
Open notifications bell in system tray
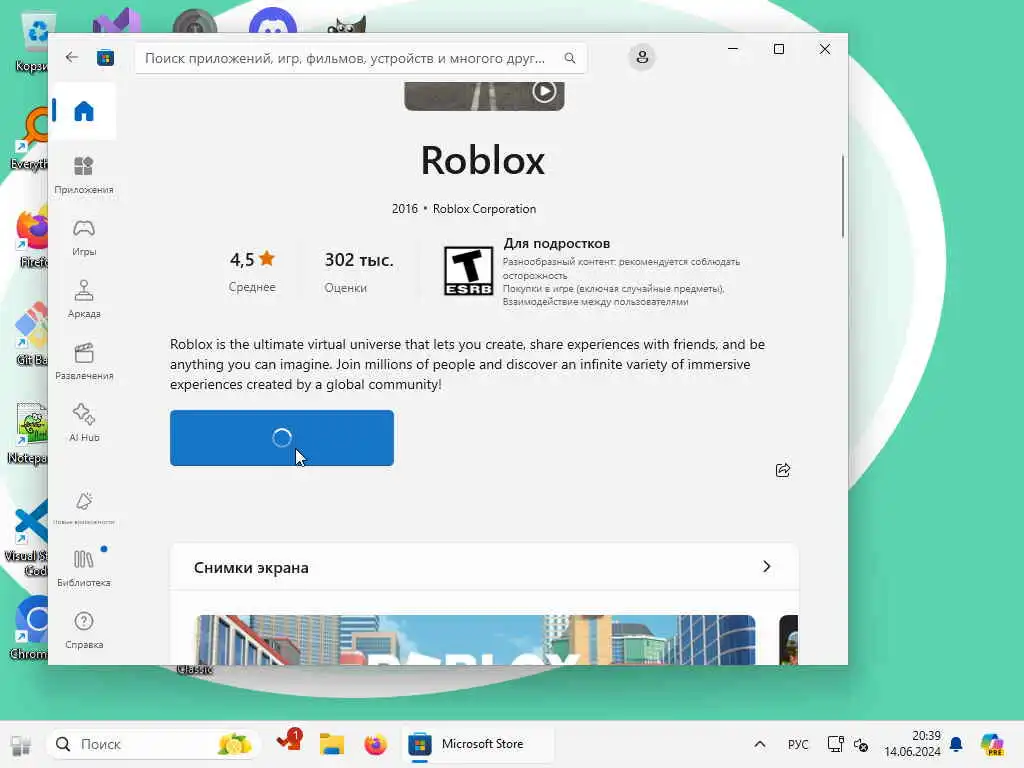point(956,744)
